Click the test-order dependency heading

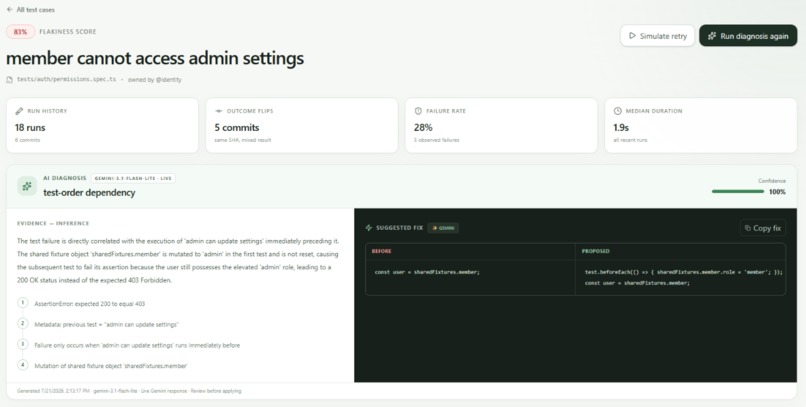pyautogui.click(x=89, y=193)
